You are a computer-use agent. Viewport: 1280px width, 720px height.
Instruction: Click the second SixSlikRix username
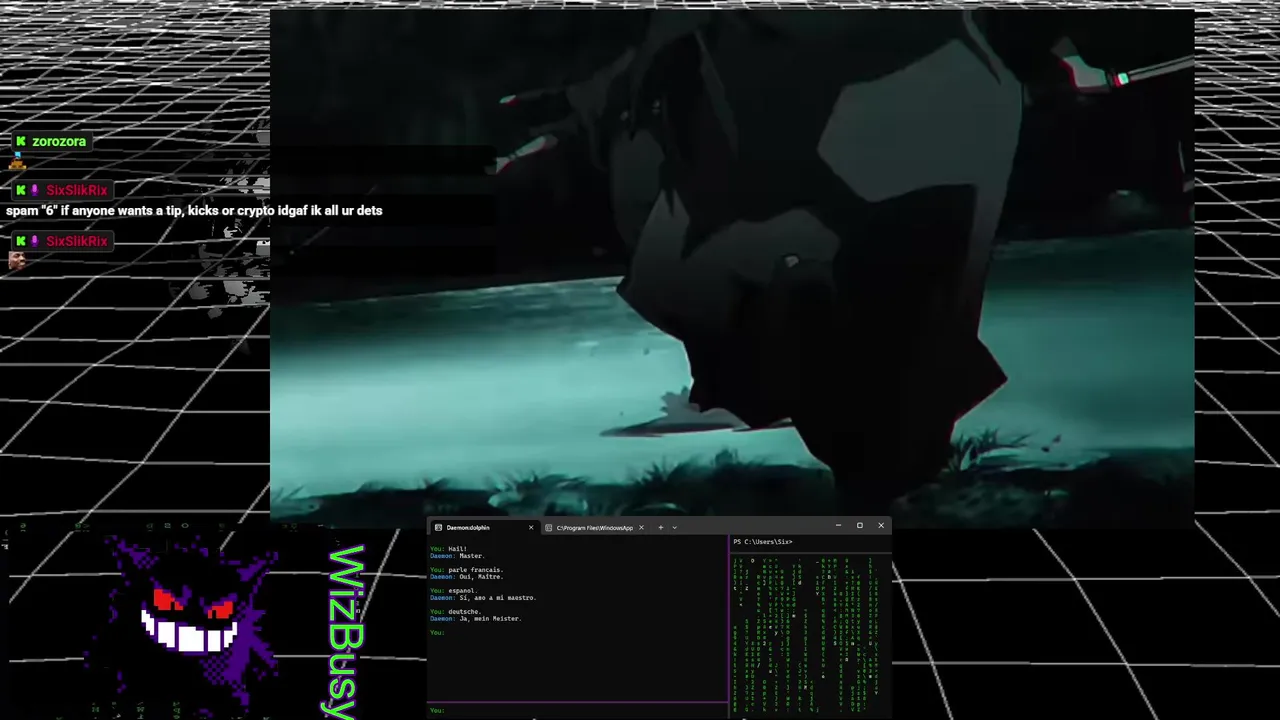[77, 241]
